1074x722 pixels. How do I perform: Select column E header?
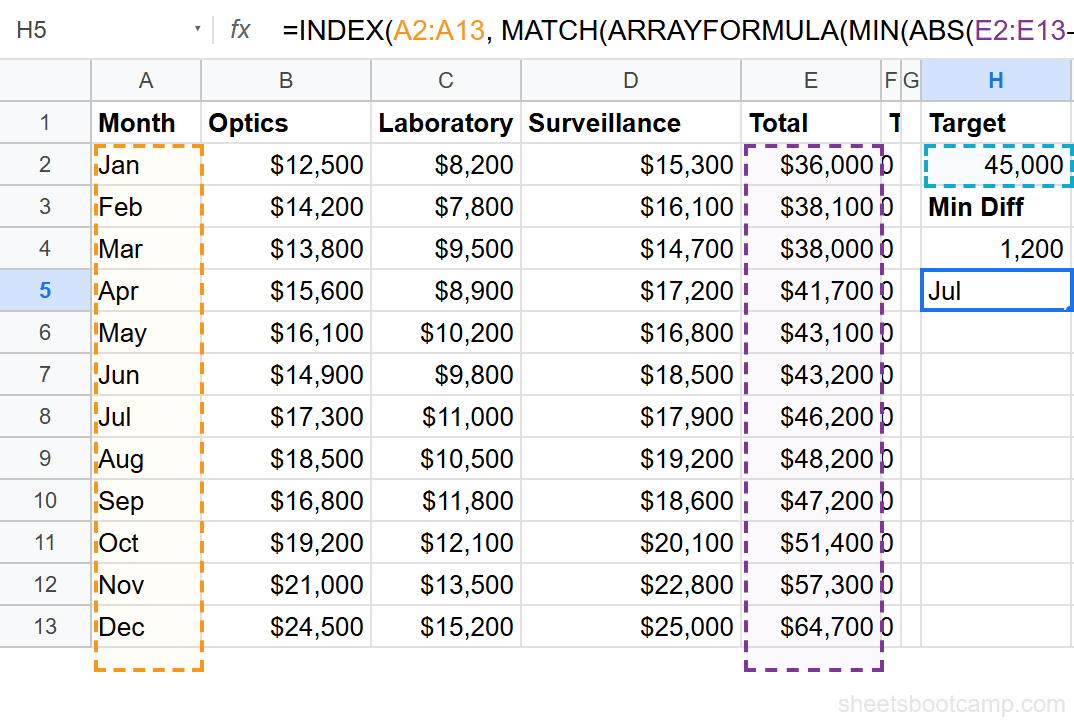pyautogui.click(x=810, y=80)
